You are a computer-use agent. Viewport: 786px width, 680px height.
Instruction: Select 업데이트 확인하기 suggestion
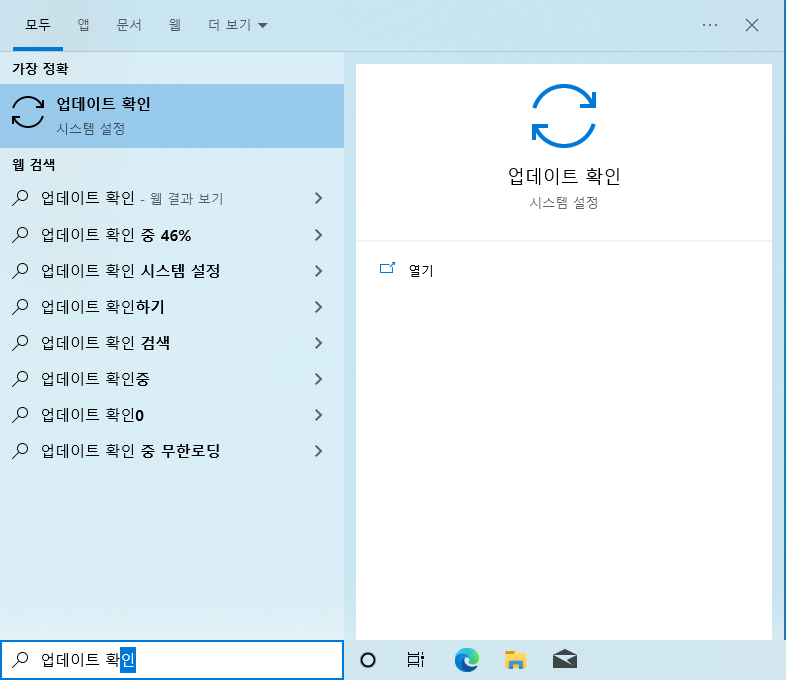click(x=172, y=307)
